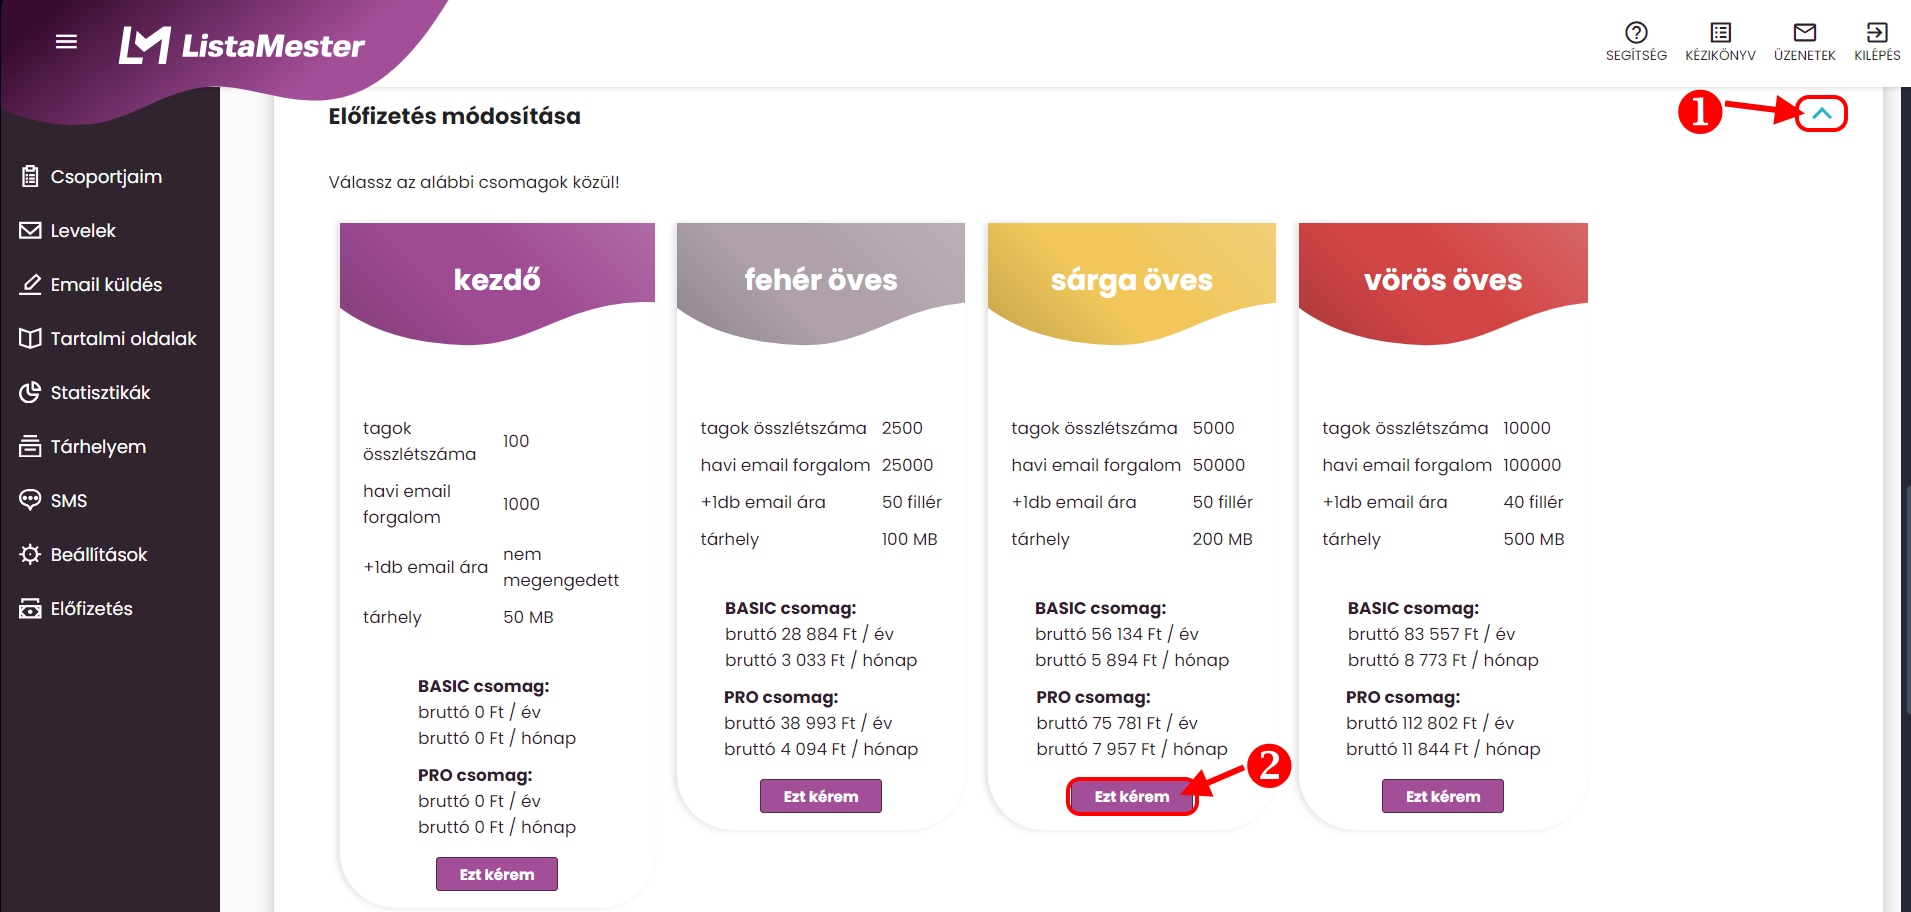Open Csoportjaim in the sidebar

pos(106,177)
